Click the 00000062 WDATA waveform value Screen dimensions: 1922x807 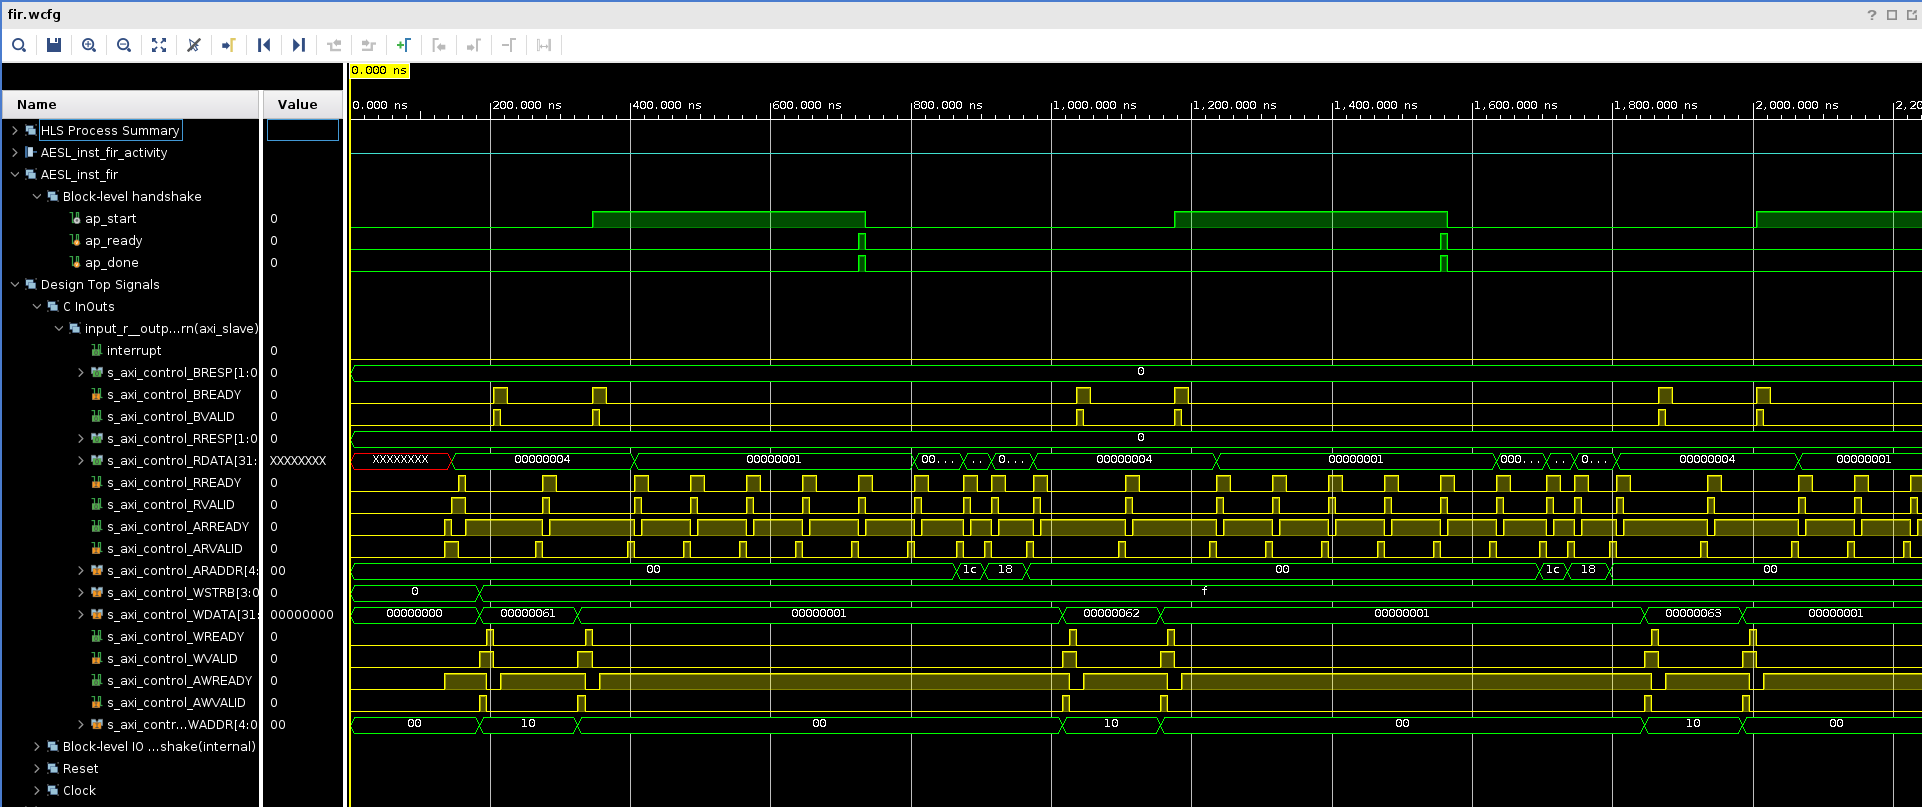(1111, 614)
